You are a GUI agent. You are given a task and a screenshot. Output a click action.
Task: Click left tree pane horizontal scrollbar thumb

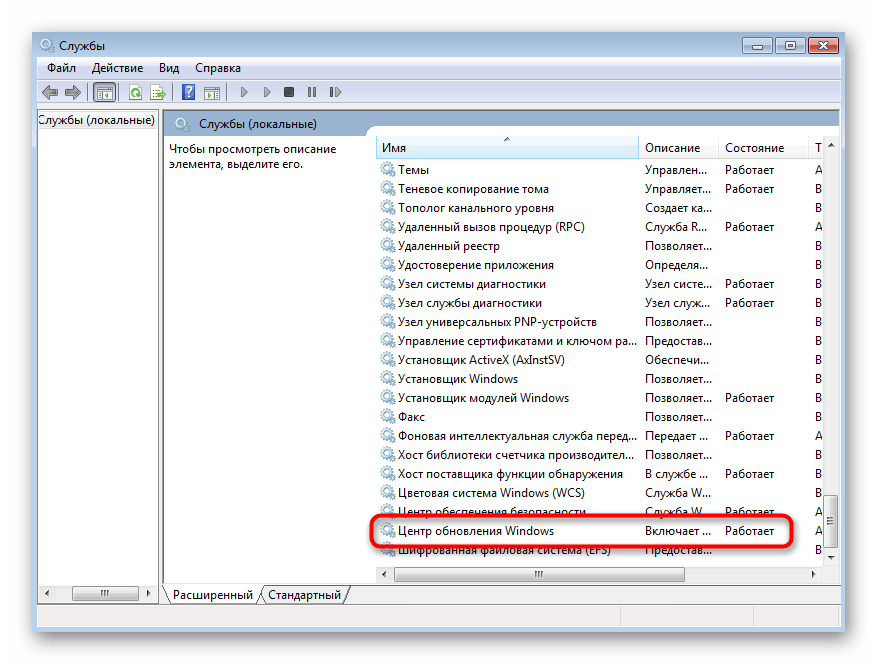coord(105,593)
